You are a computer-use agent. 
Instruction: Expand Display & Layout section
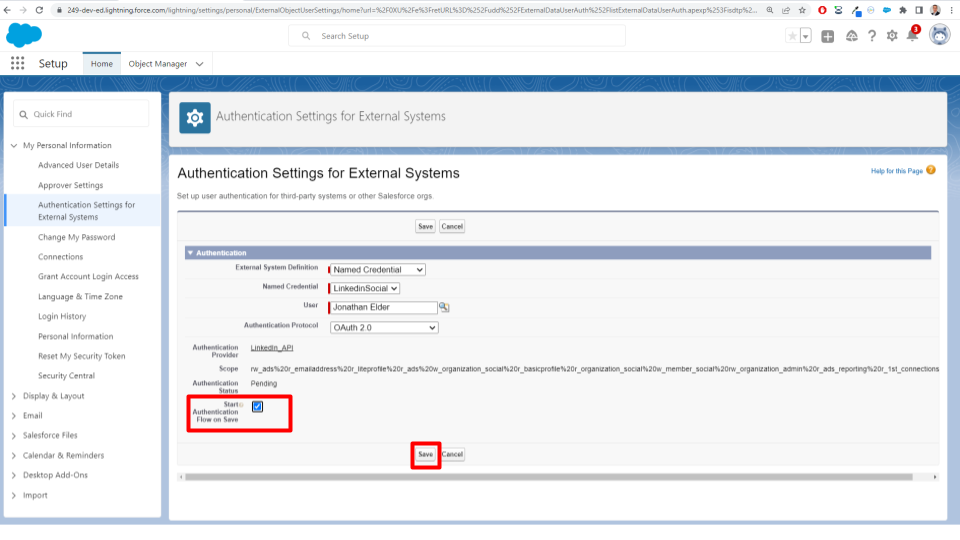[14, 396]
